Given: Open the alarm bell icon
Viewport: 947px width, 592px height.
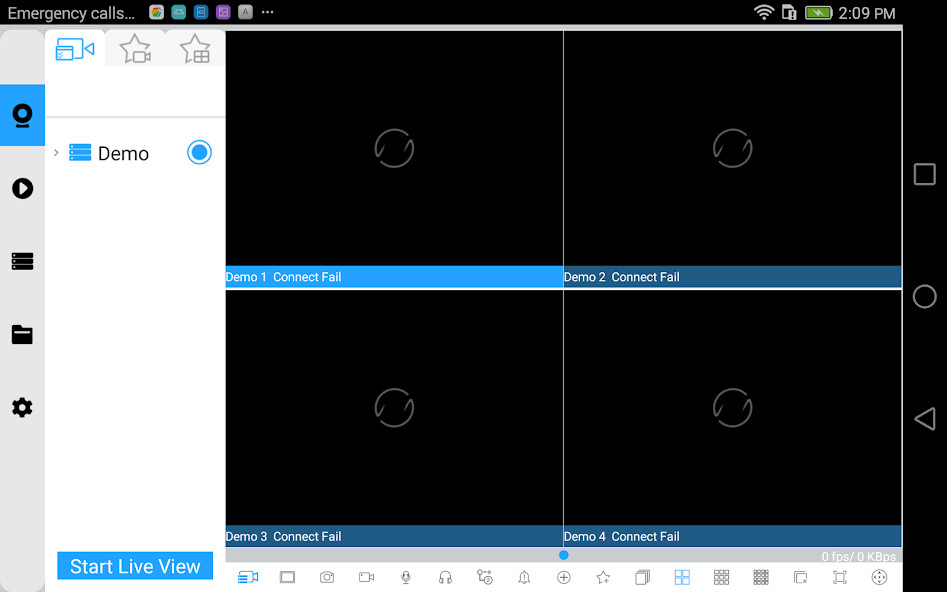Looking at the screenshot, I should tap(524, 578).
